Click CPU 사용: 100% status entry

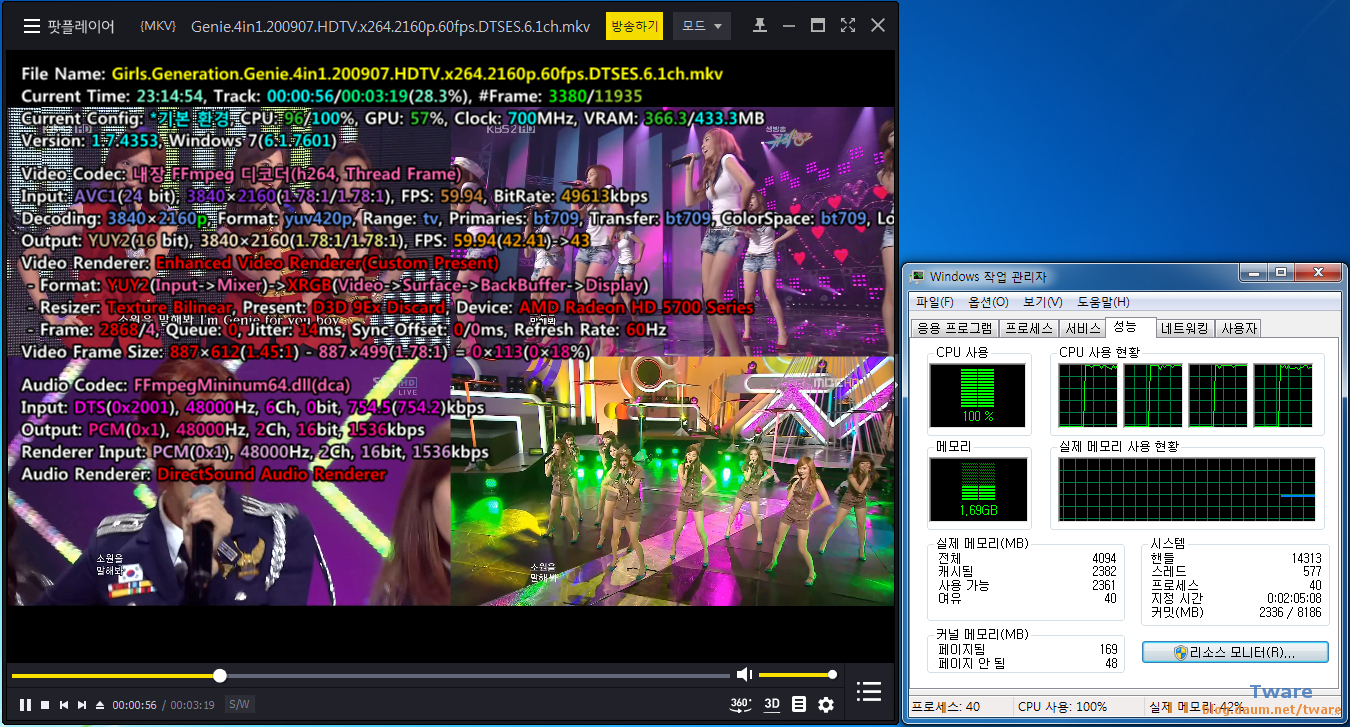pyautogui.click(x=1062, y=707)
